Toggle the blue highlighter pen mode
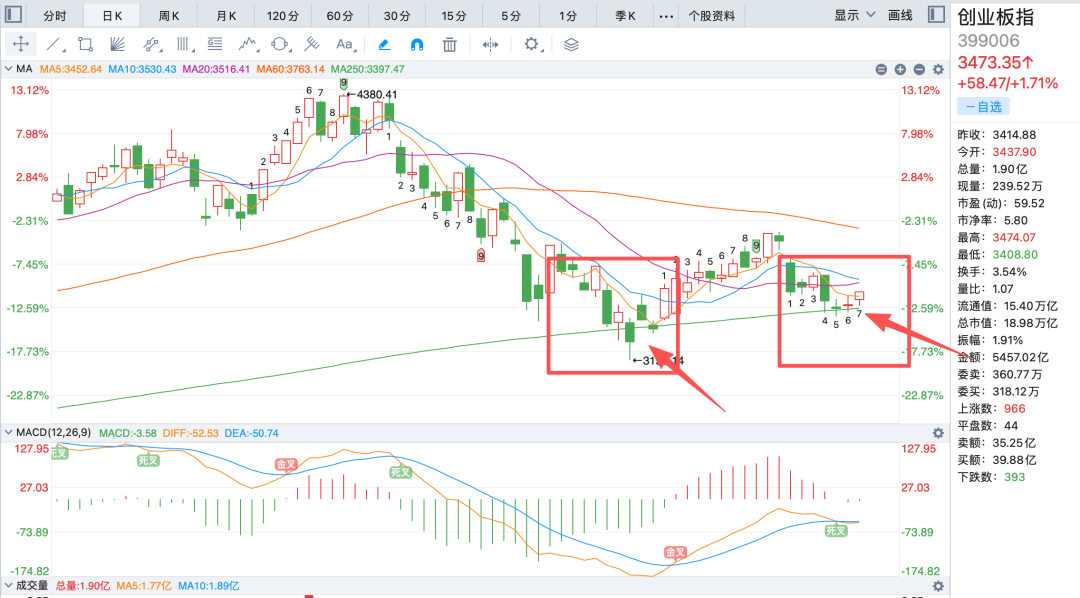Screen dimensions: 1080x598 click(384, 45)
